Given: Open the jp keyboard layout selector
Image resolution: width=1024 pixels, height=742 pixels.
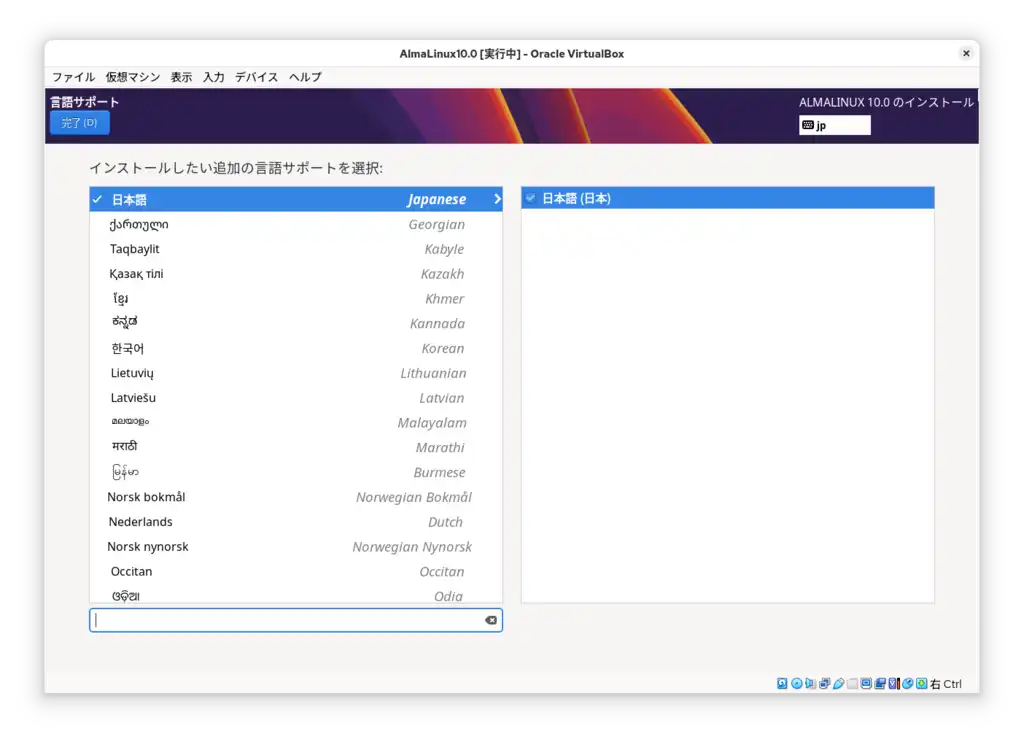Looking at the screenshot, I should pyautogui.click(x=834, y=124).
